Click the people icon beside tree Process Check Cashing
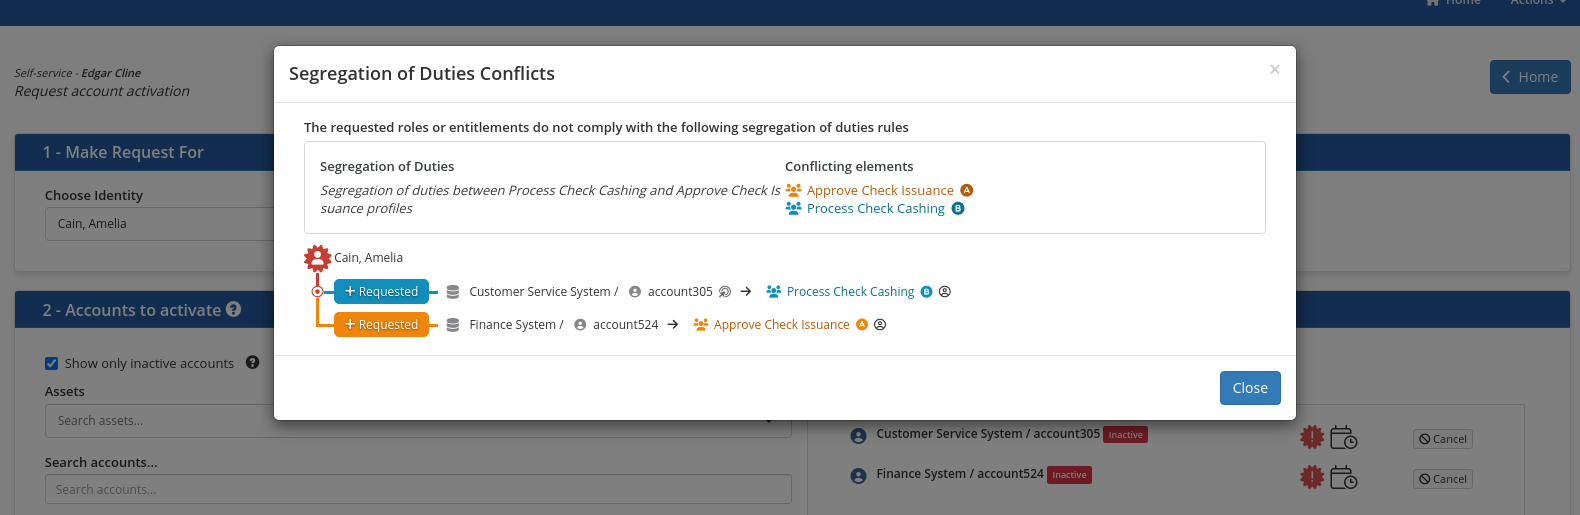The height and width of the screenshot is (515, 1580). tap(774, 291)
